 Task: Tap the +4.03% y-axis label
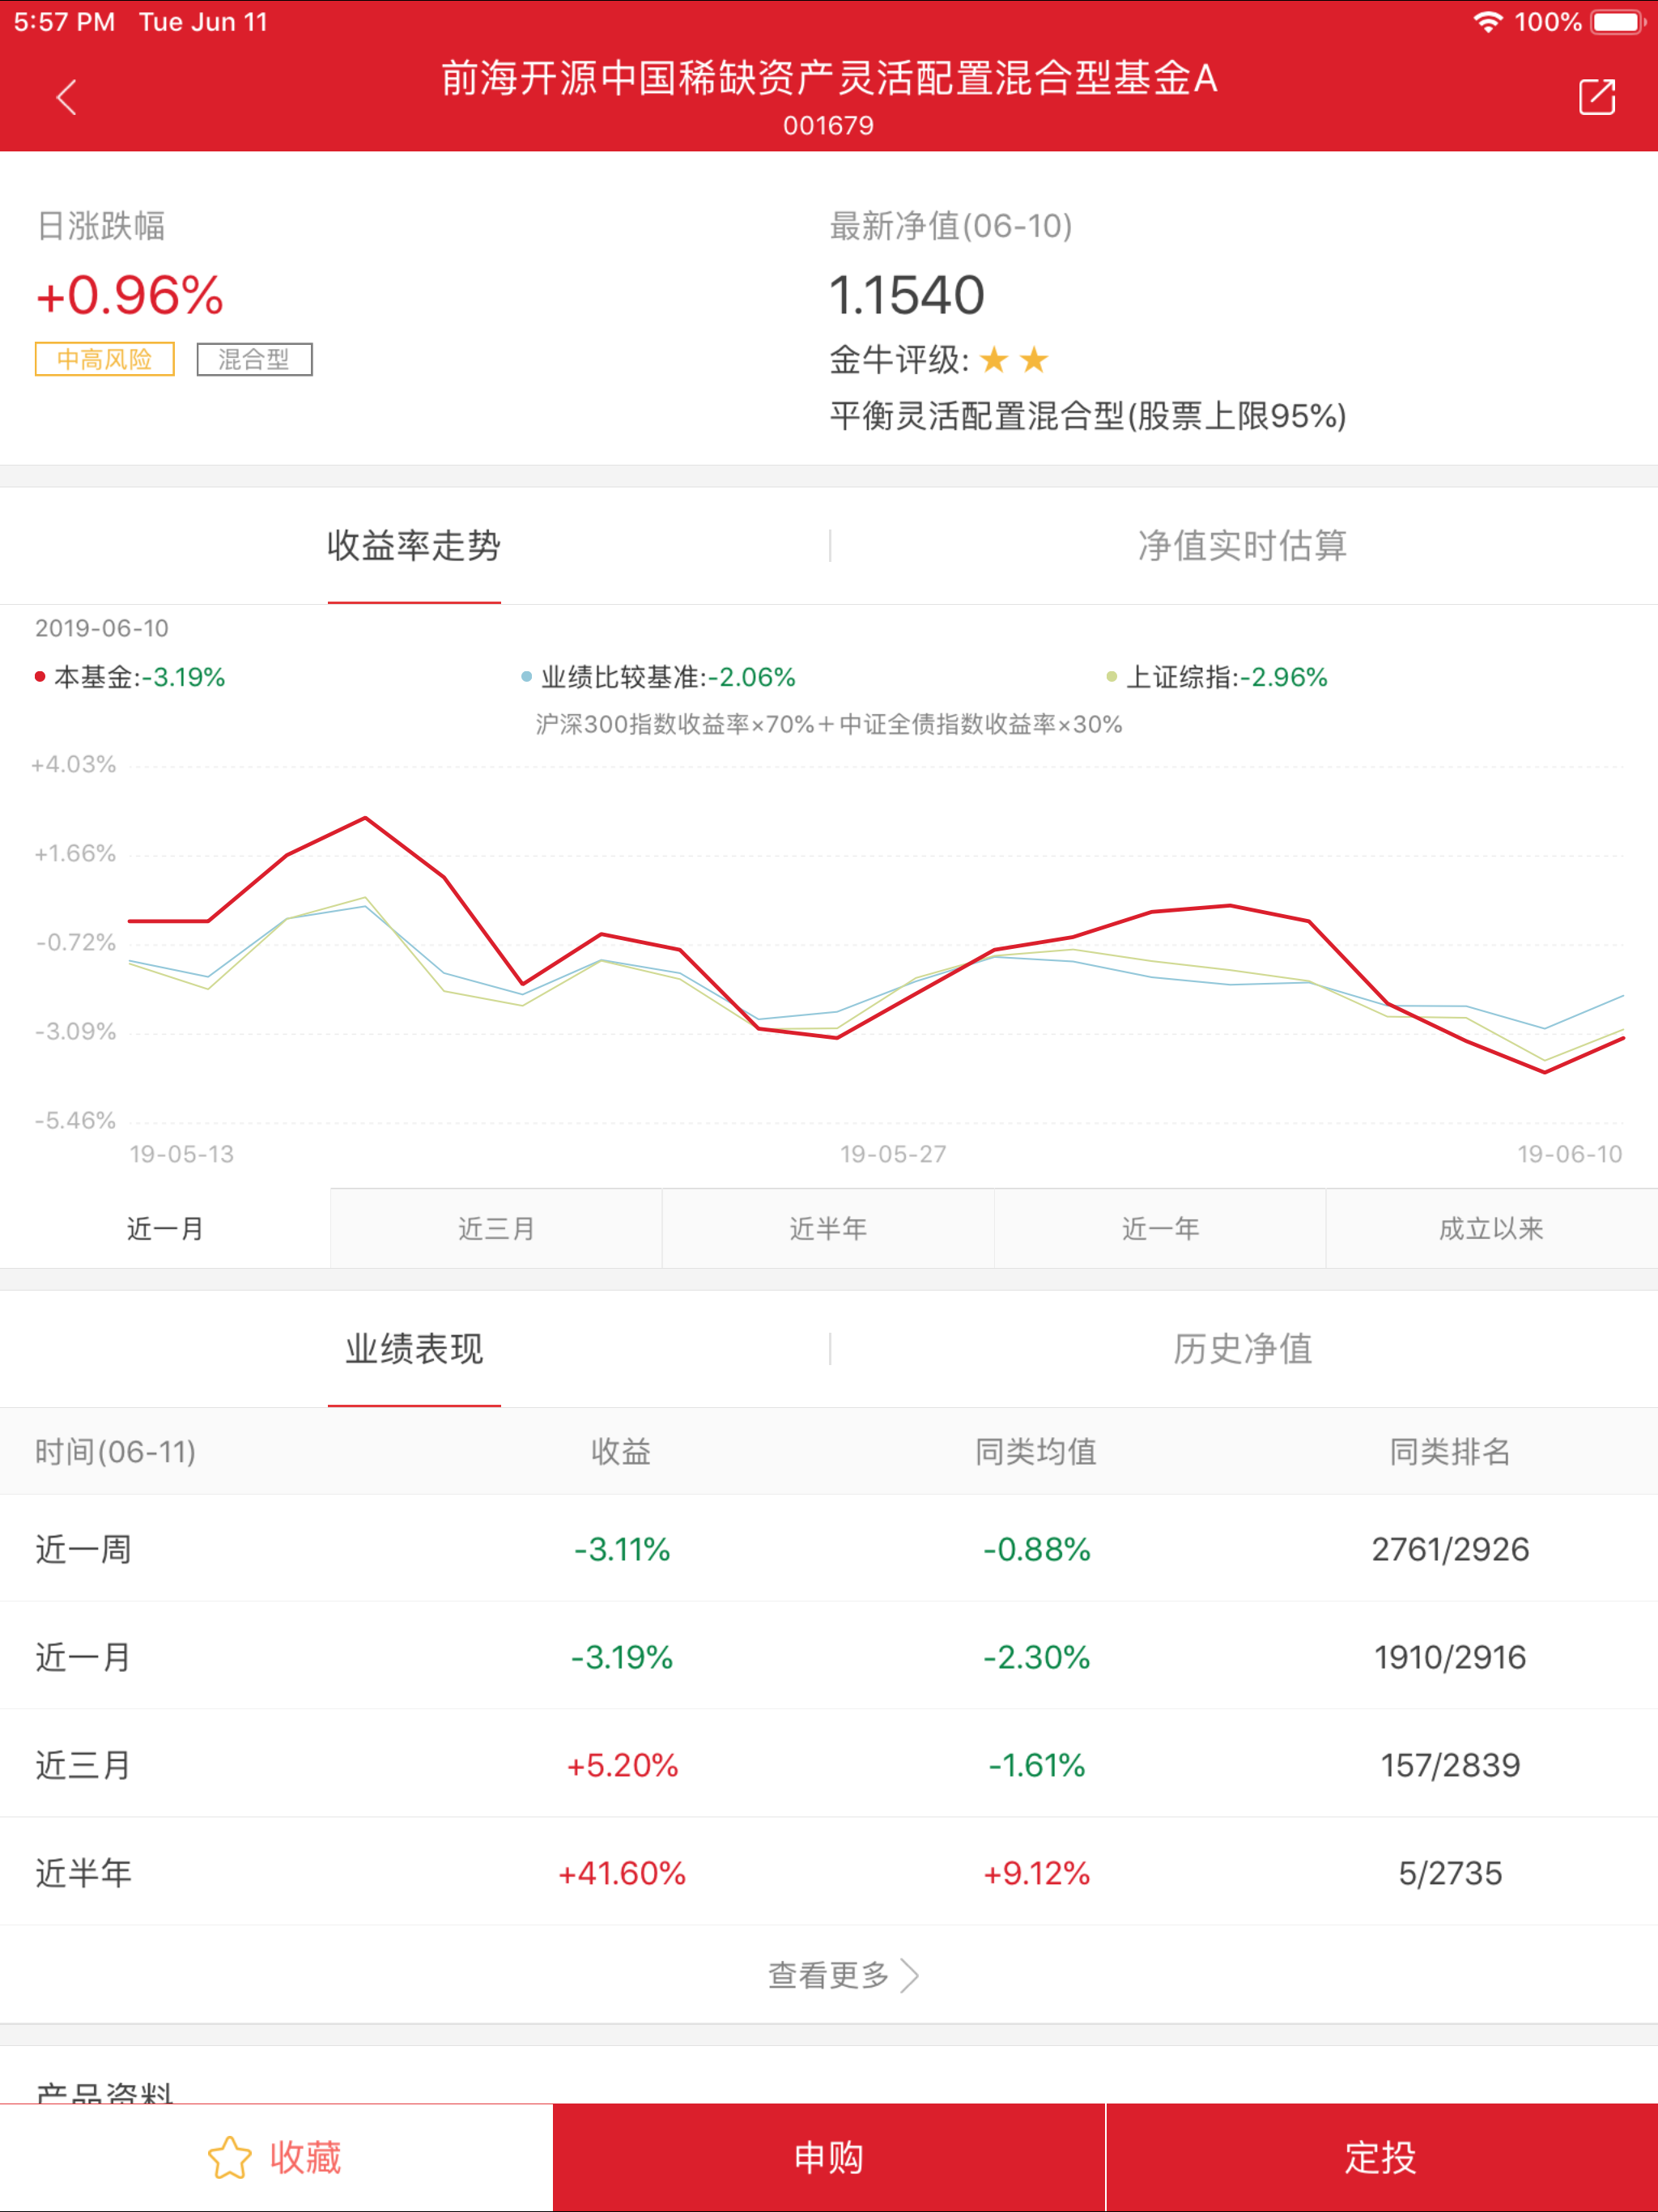coord(74,764)
